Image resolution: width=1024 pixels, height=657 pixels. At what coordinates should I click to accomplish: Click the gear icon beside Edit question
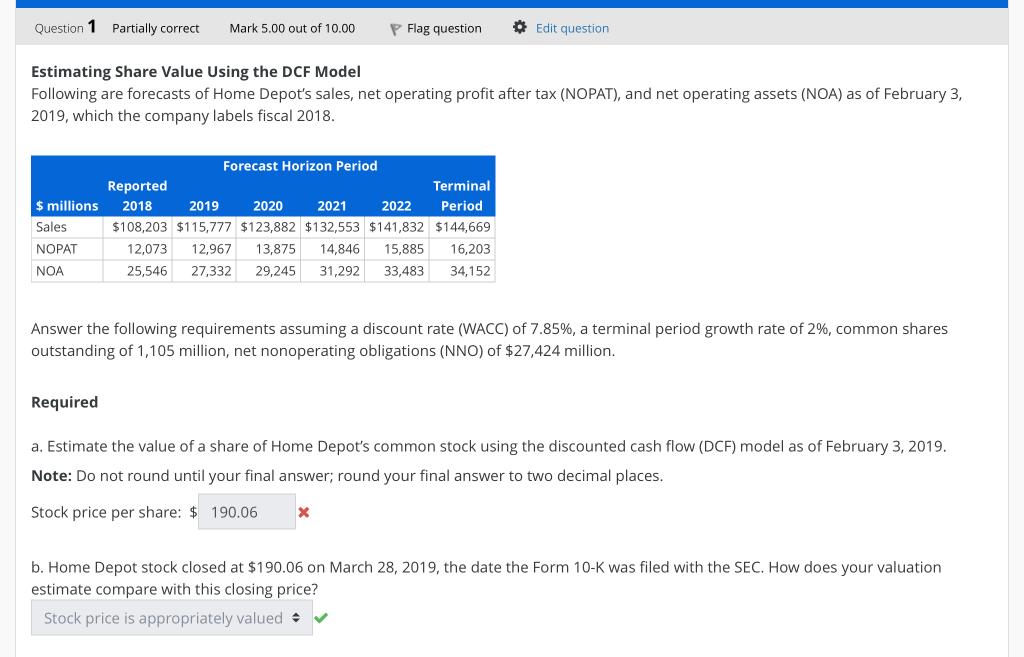520,27
